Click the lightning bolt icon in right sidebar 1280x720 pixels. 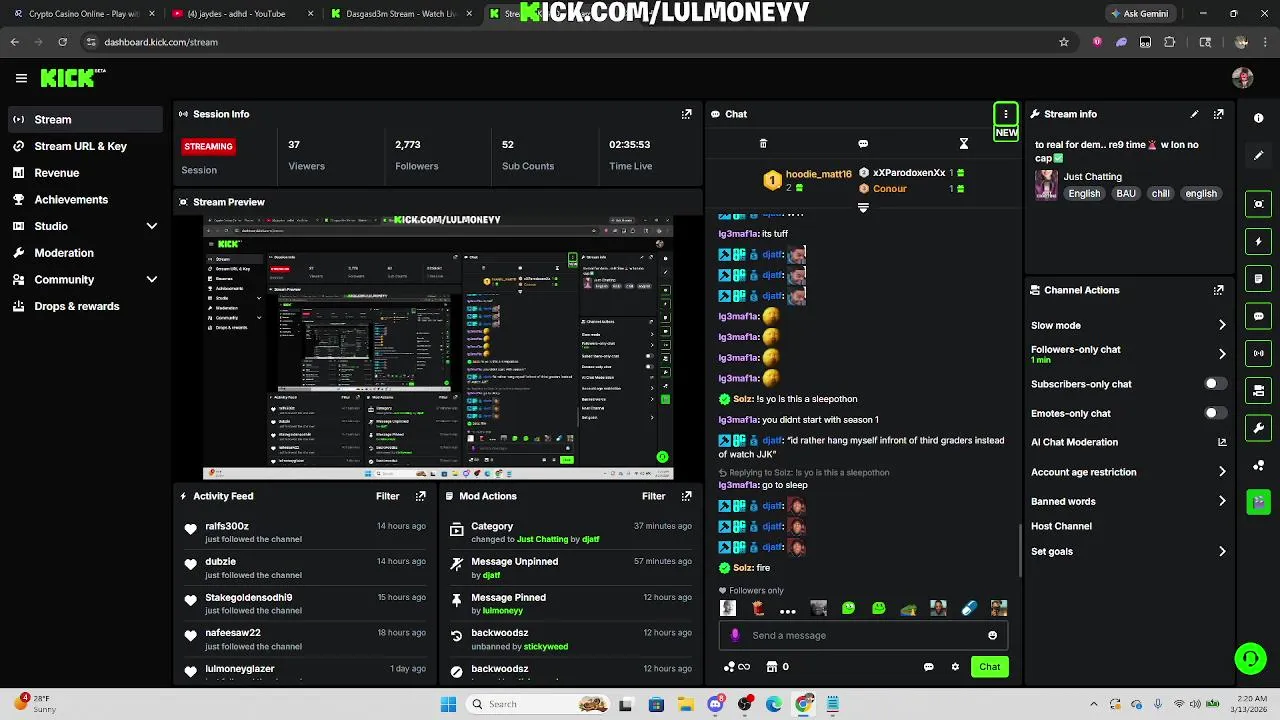(x=1258, y=241)
